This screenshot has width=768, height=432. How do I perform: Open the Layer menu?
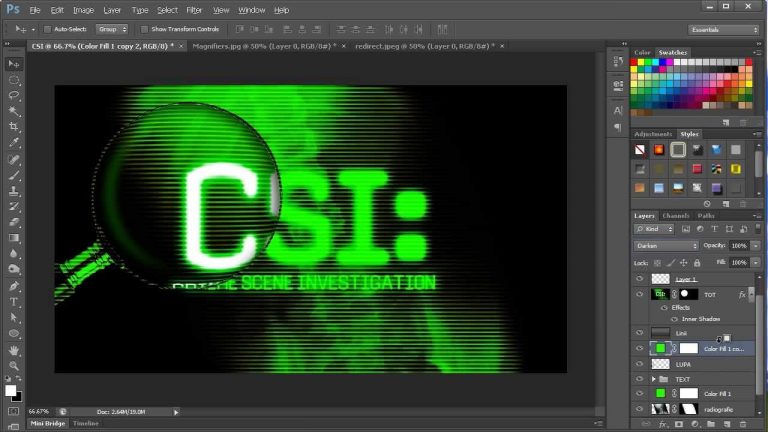coord(112,10)
